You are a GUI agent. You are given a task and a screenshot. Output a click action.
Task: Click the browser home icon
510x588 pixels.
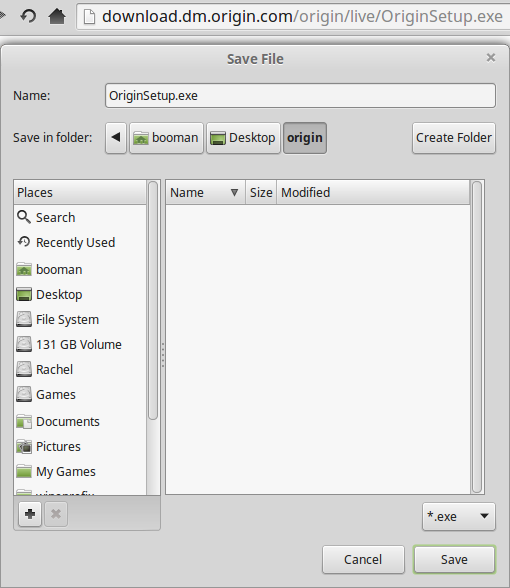click(x=57, y=16)
